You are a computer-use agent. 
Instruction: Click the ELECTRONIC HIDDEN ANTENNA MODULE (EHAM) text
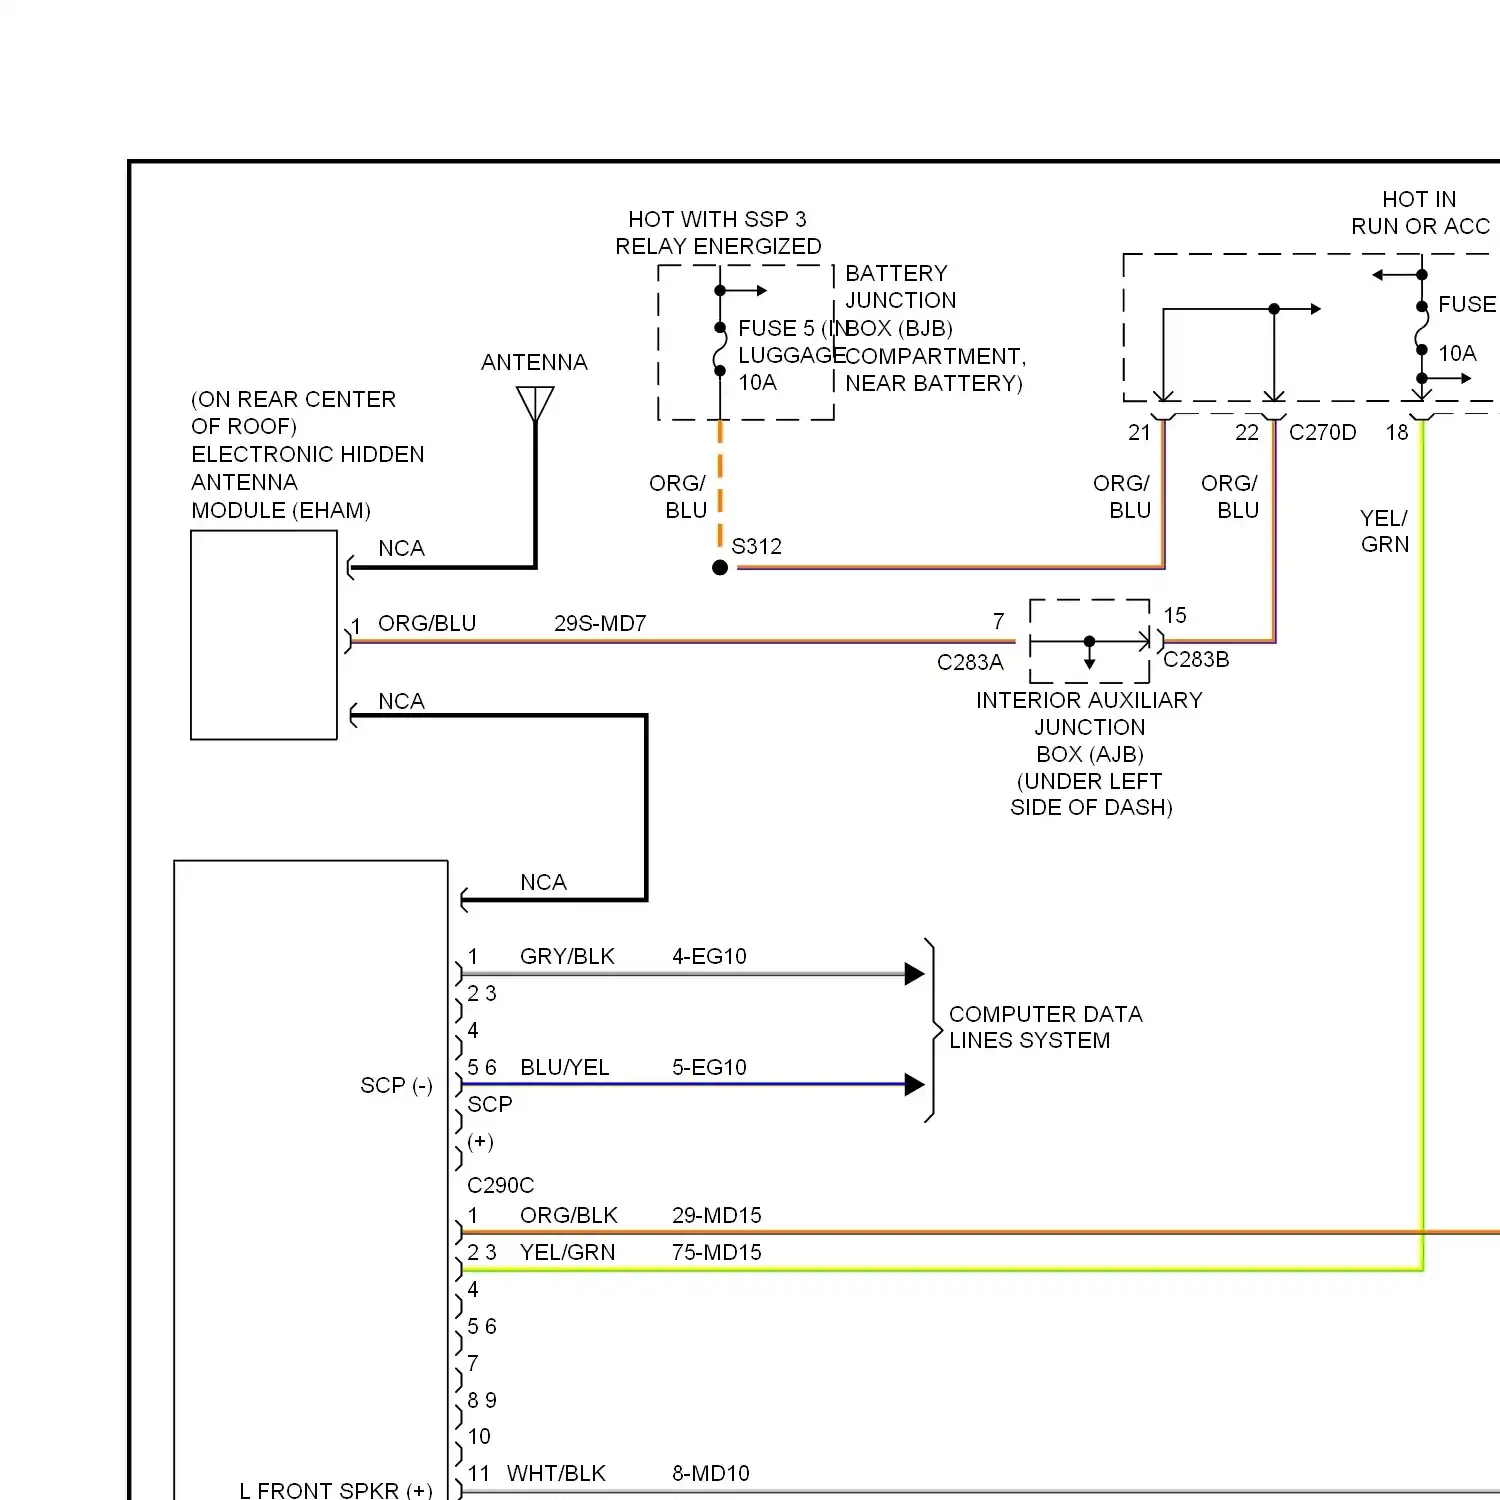(x=307, y=482)
